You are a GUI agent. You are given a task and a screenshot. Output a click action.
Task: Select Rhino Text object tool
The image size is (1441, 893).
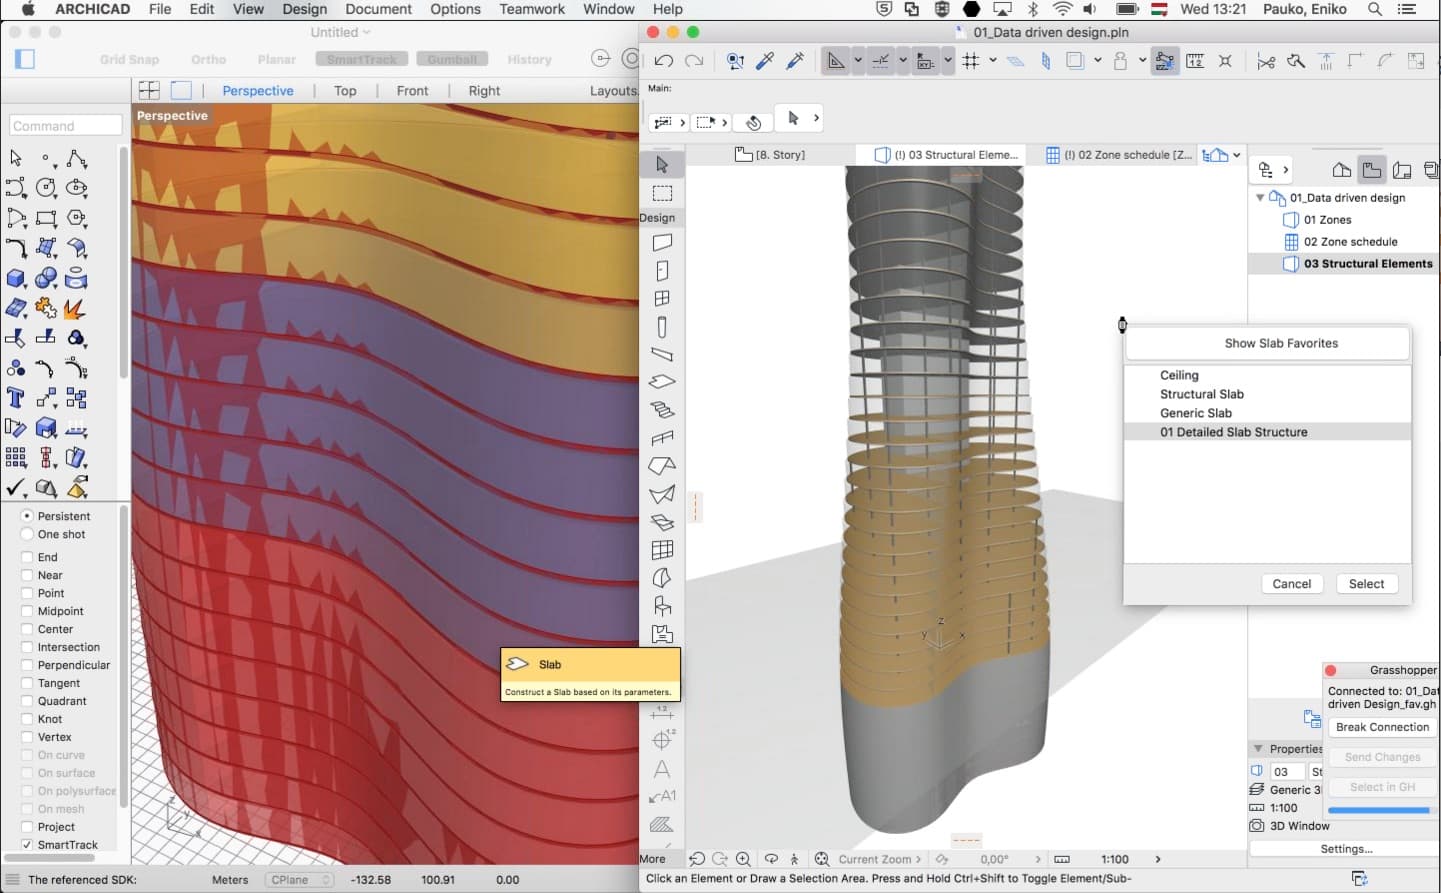[x=16, y=398]
